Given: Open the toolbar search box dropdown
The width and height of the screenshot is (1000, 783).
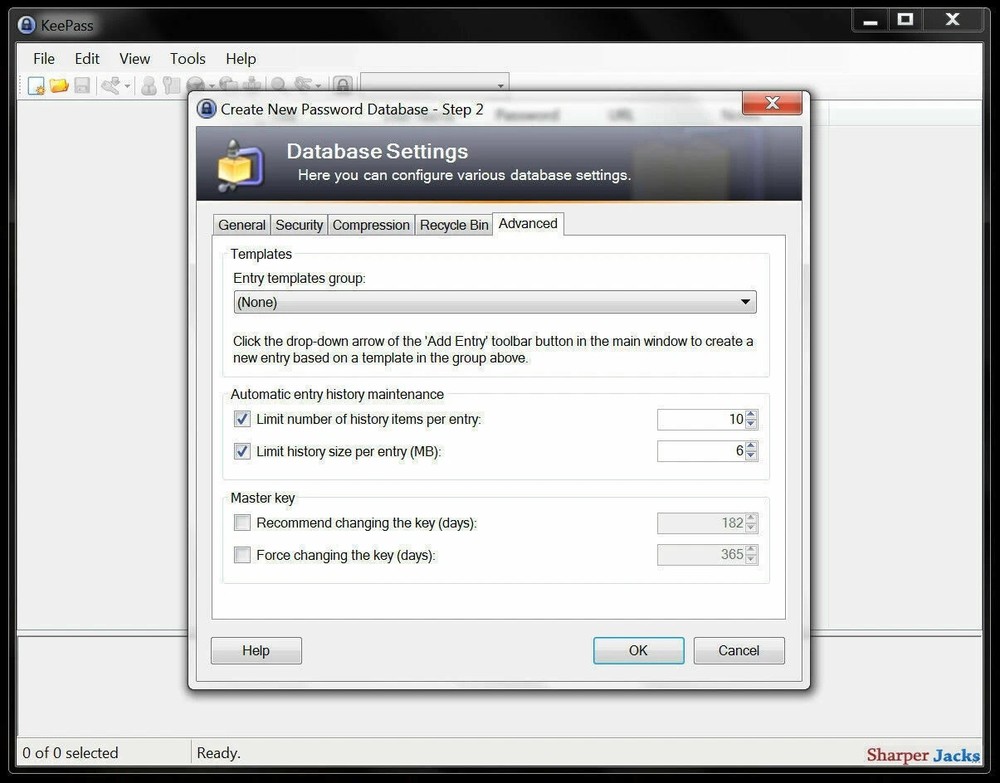Looking at the screenshot, I should point(500,85).
